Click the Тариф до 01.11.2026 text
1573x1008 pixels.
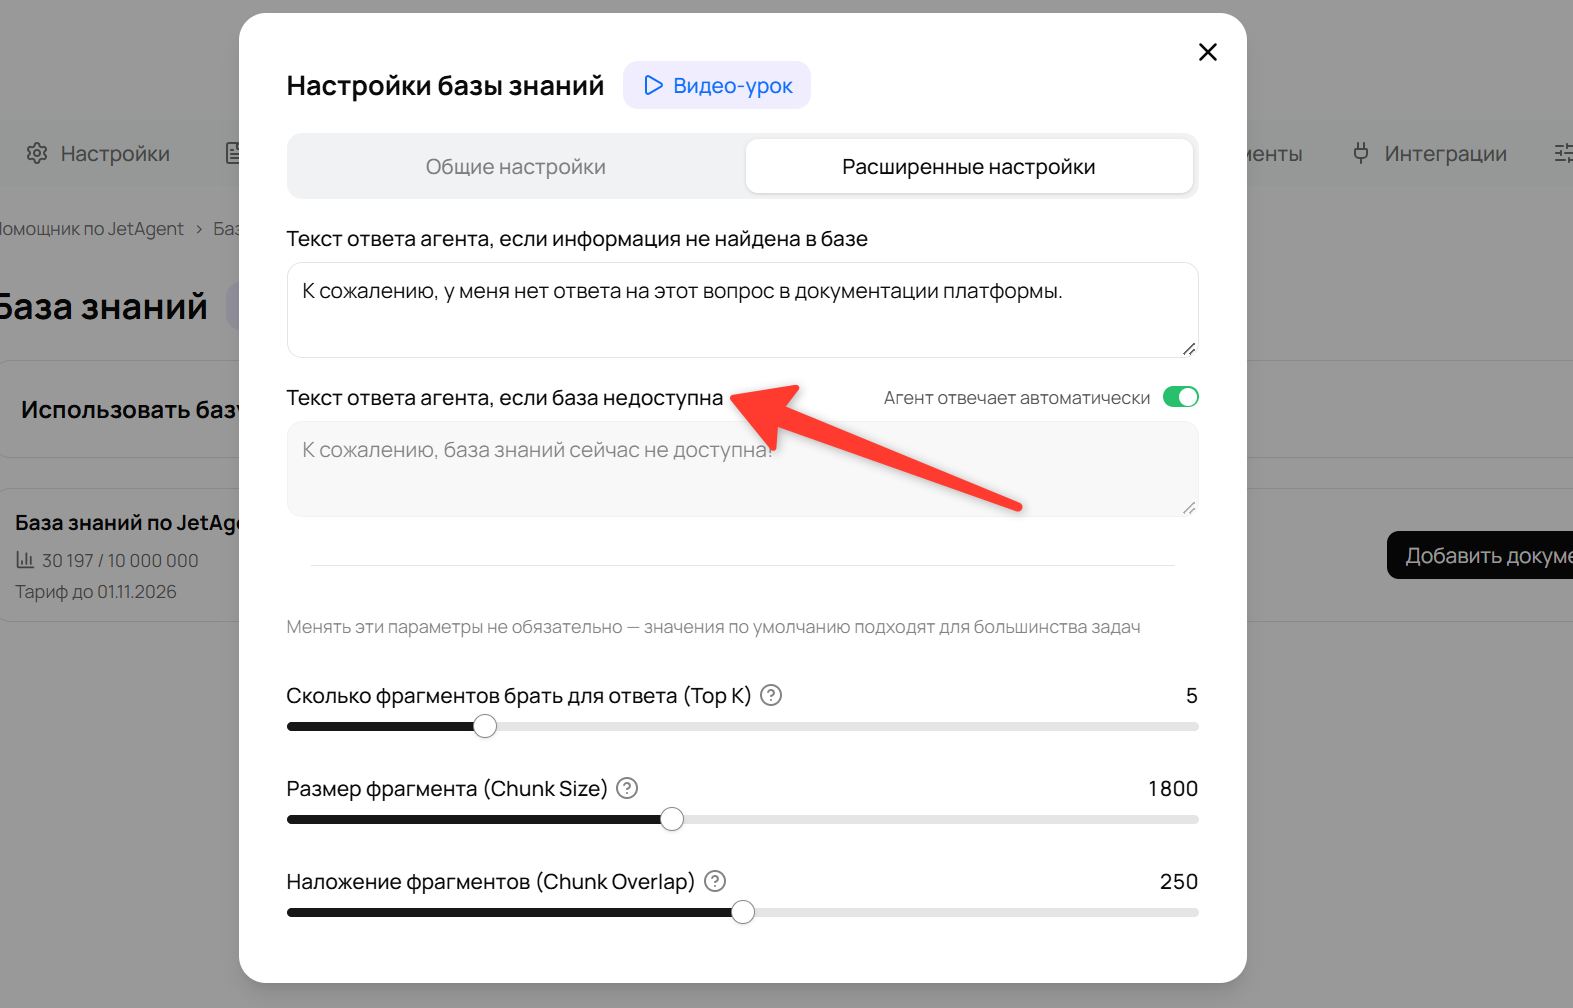[x=96, y=592]
